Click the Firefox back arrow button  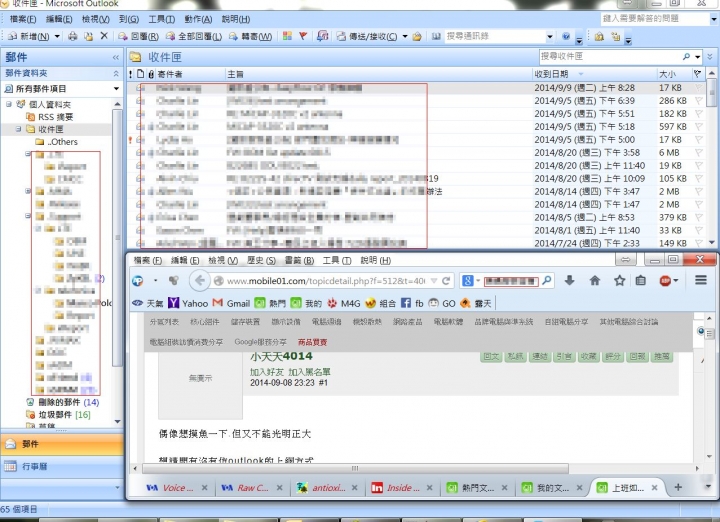199,280
